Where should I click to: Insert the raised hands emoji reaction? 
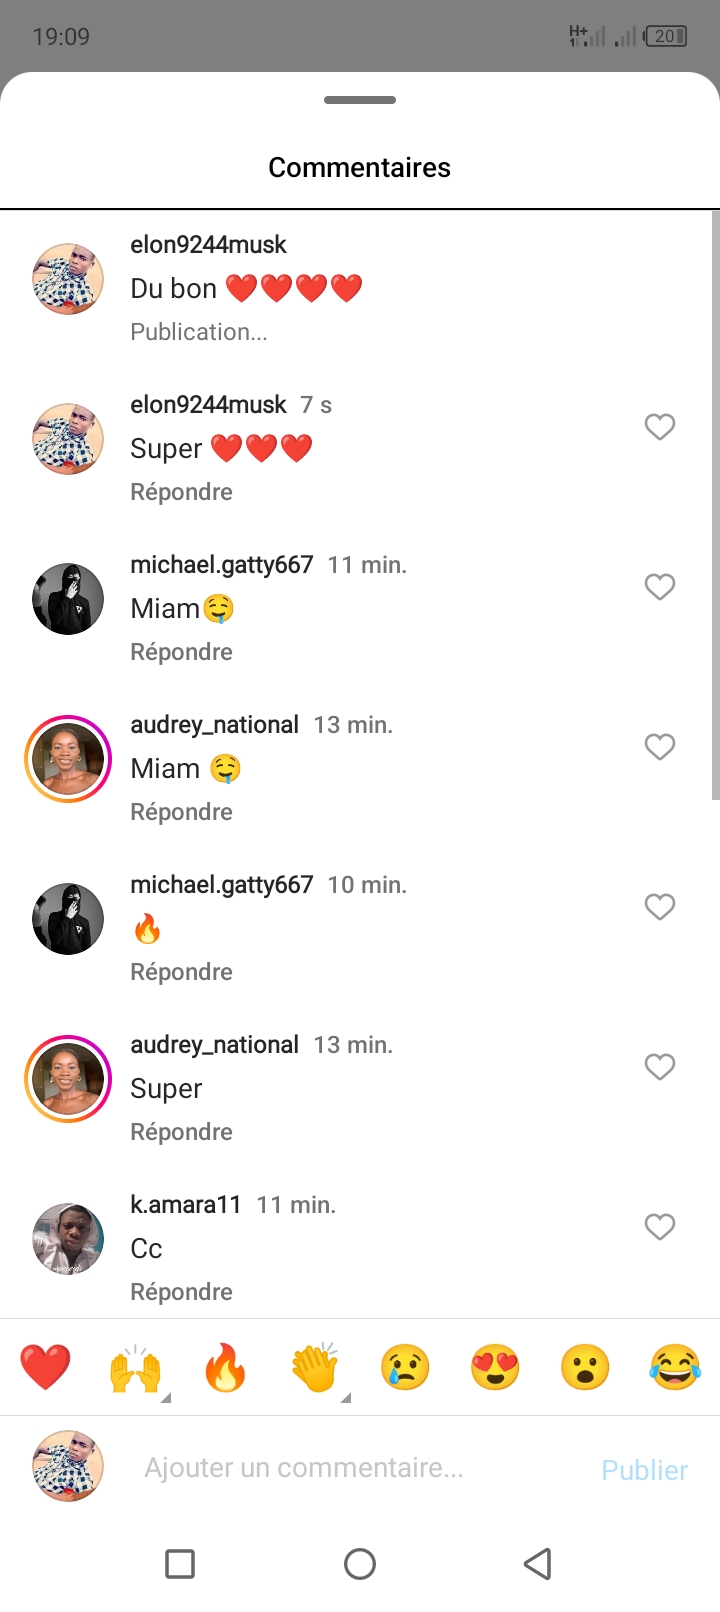click(135, 1367)
